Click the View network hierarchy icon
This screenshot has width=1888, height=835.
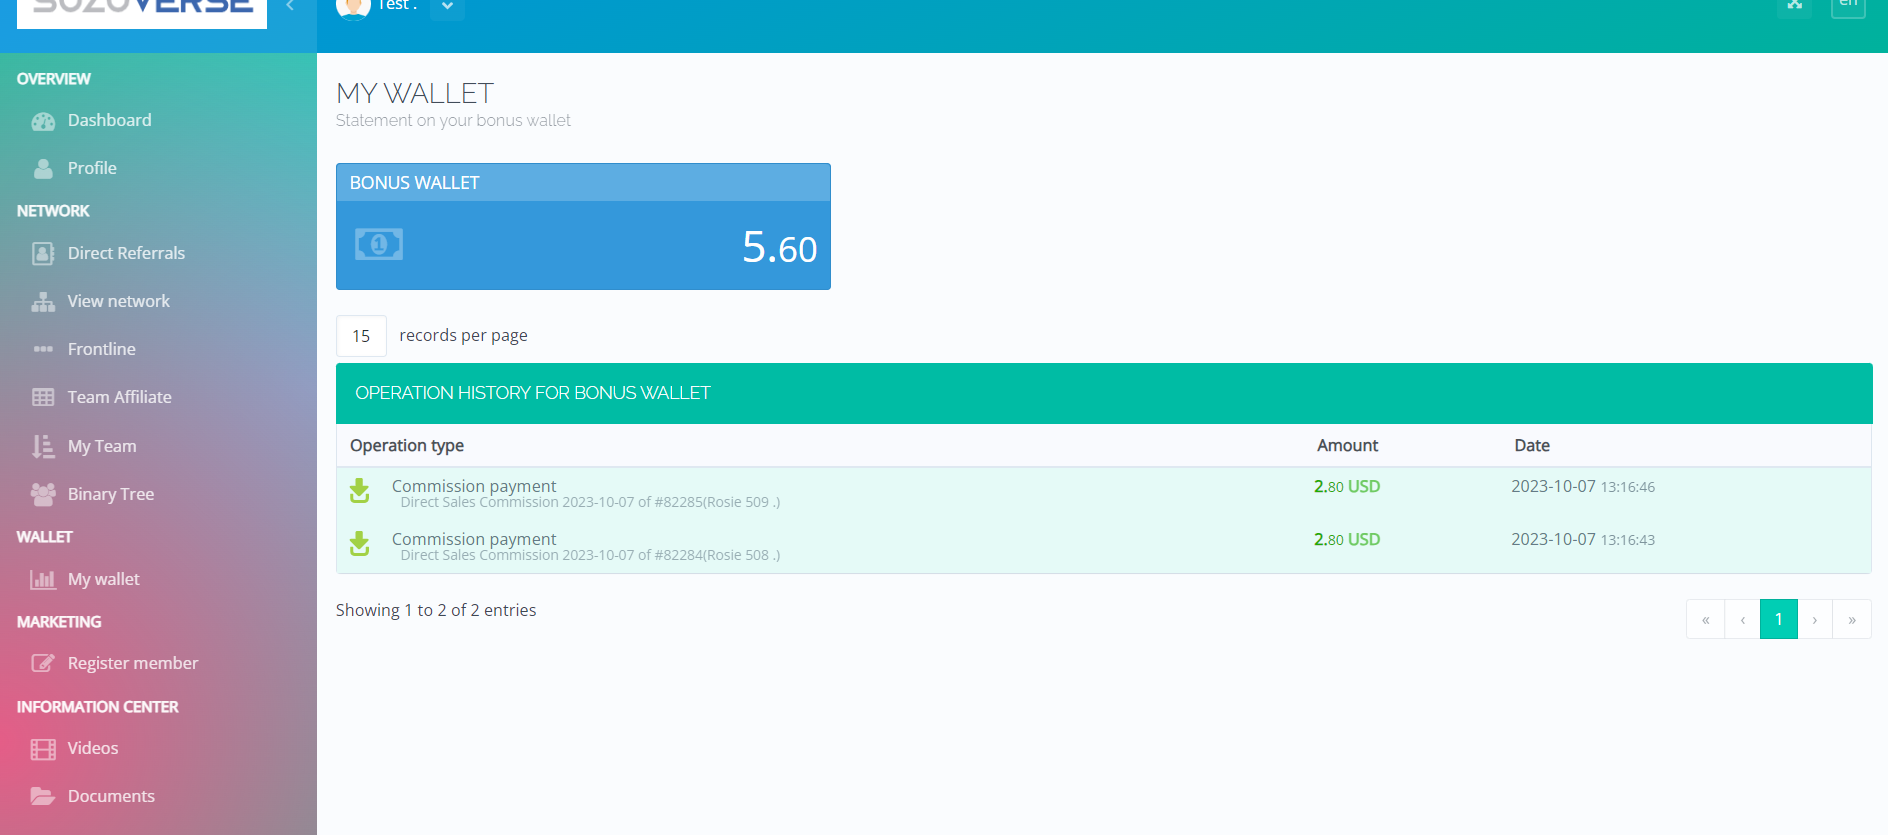click(43, 302)
